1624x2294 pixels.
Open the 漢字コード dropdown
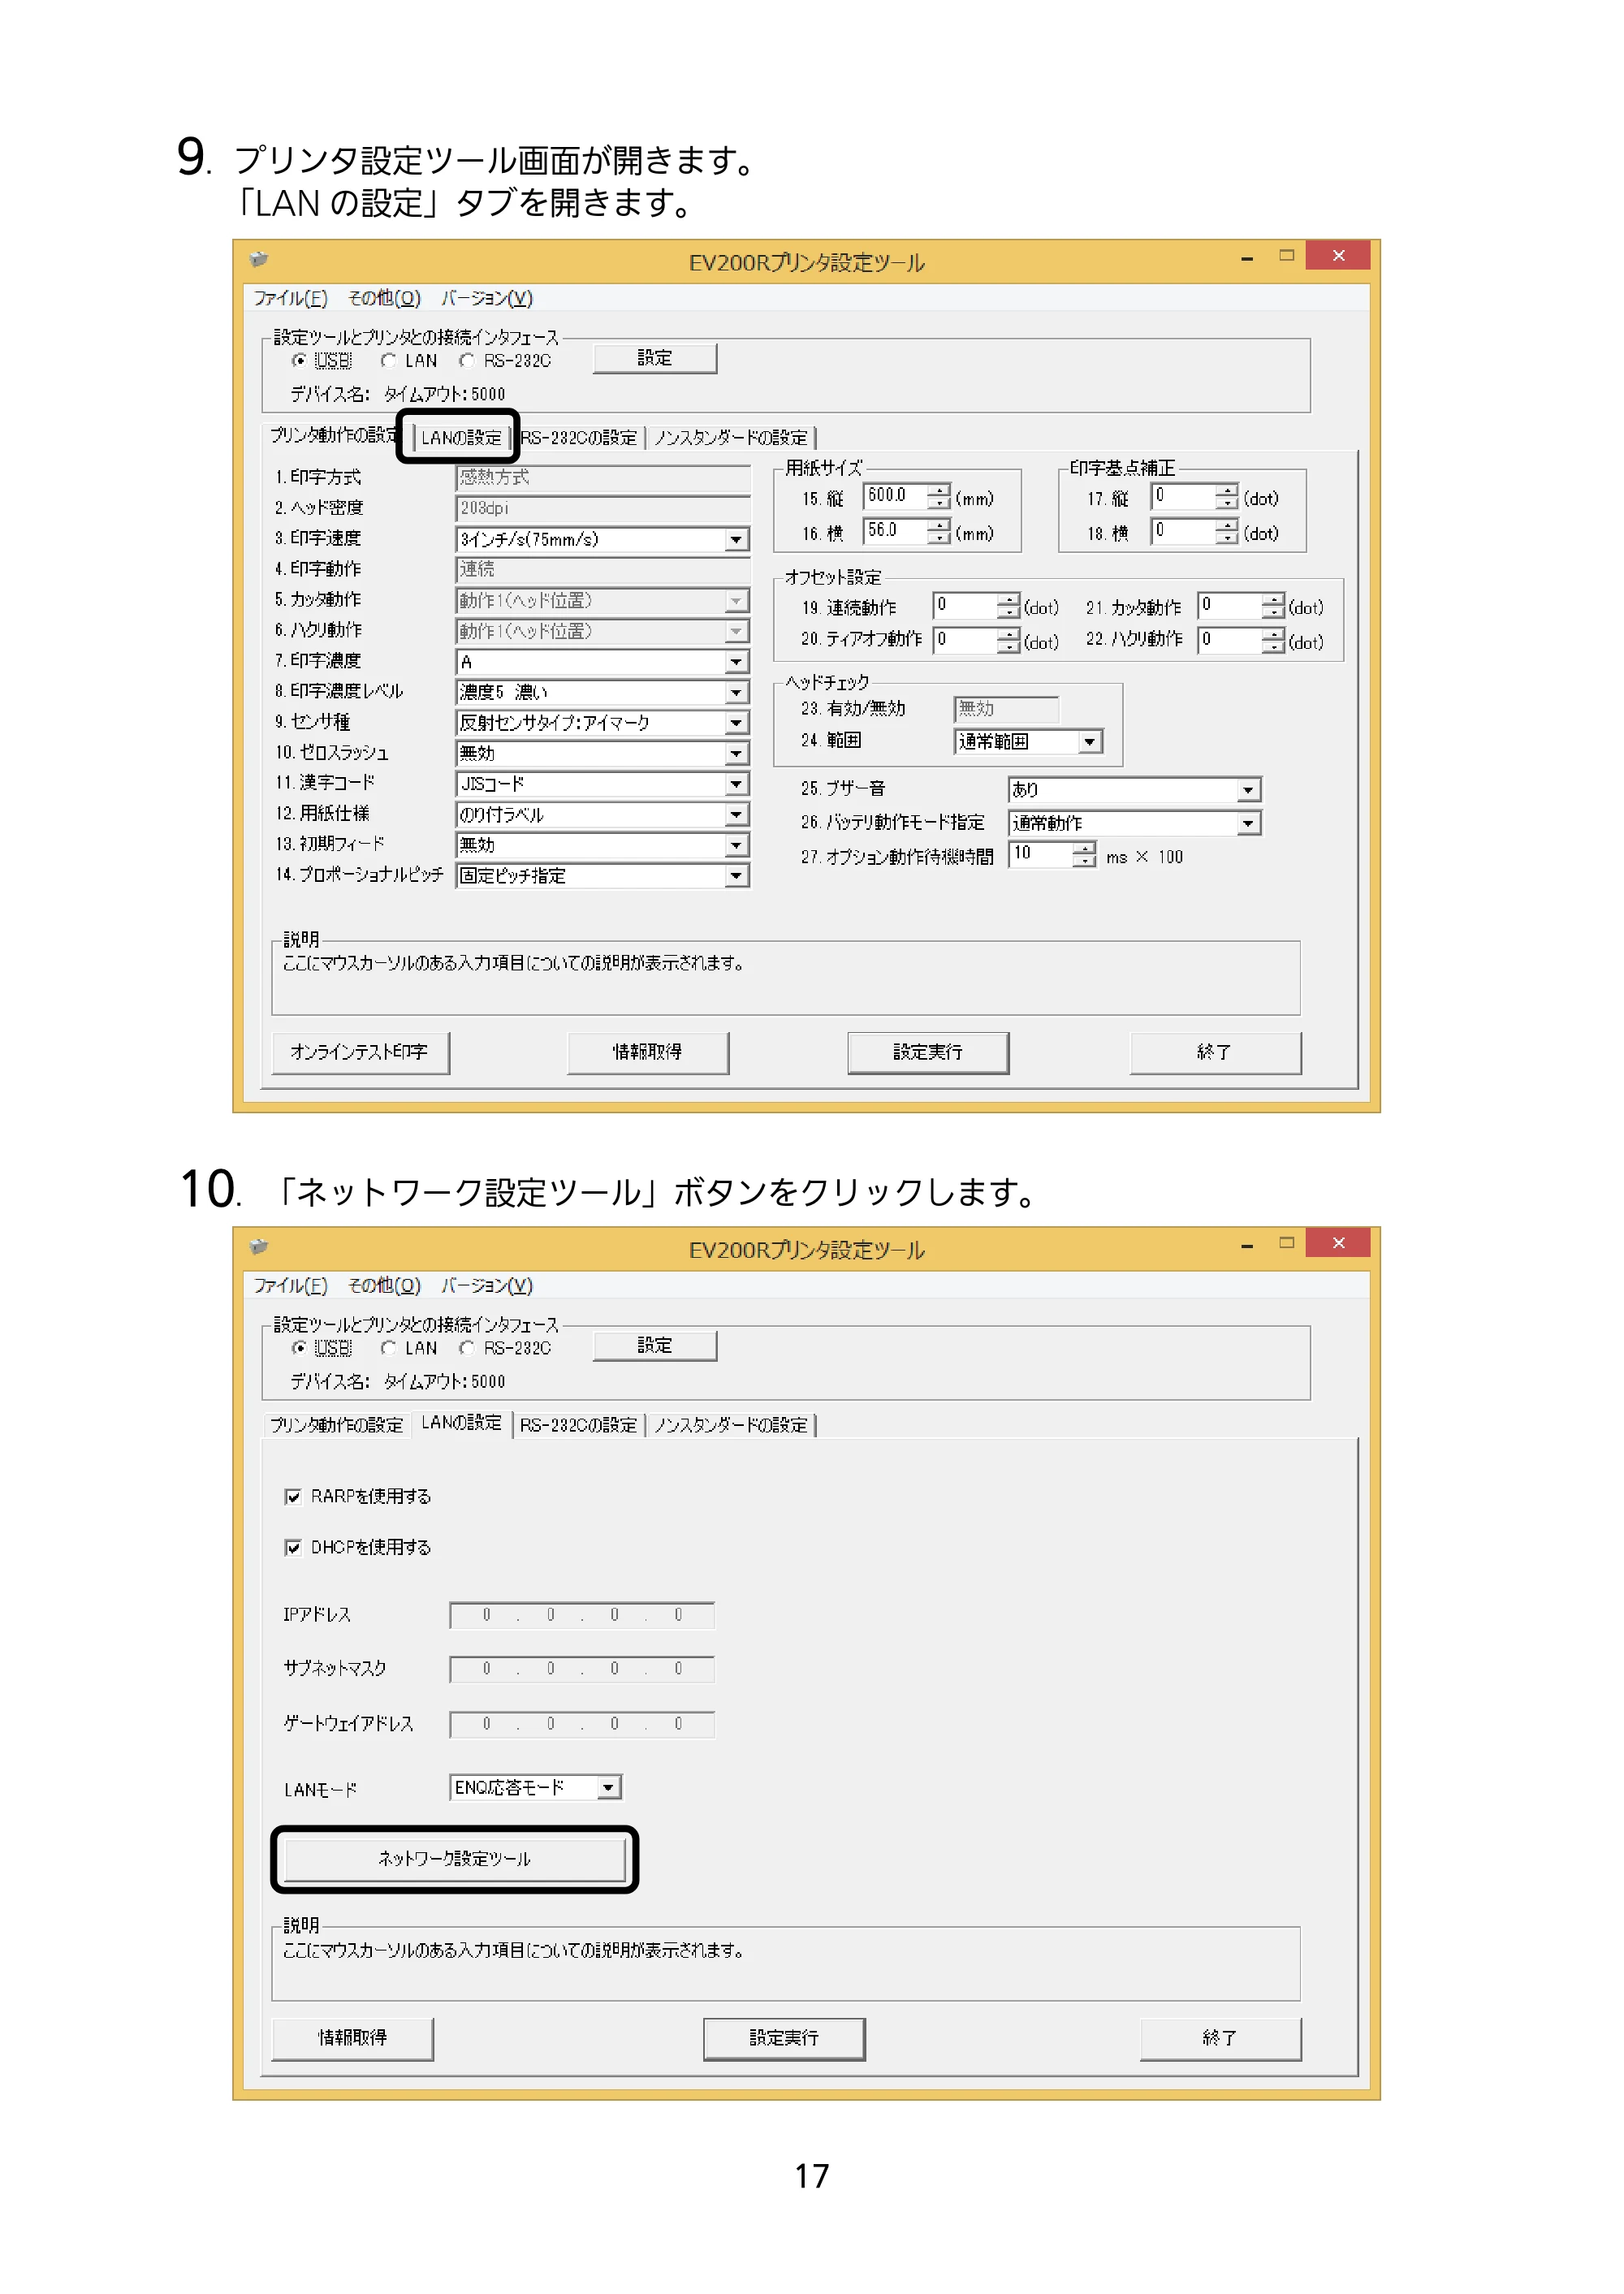736,784
